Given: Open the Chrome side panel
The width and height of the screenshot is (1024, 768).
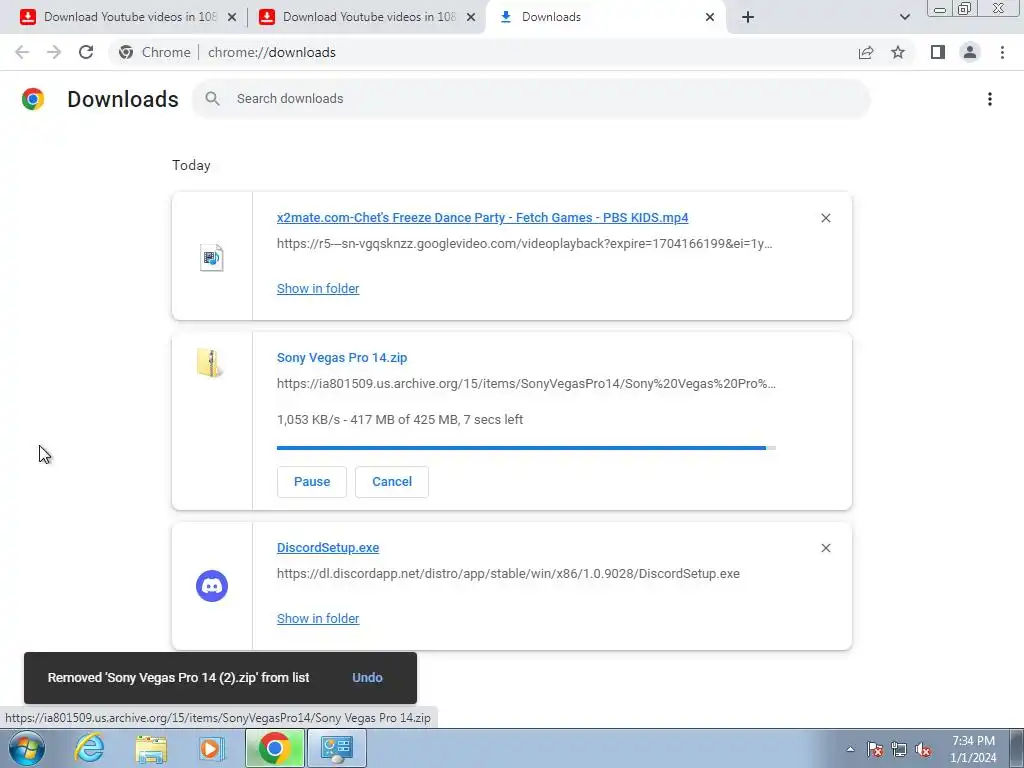Looking at the screenshot, I should (938, 52).
